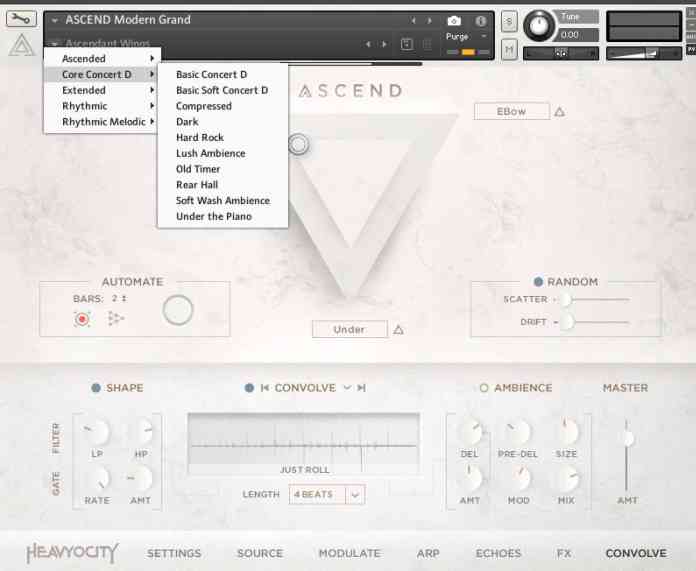Toggle the CONVOLVE power button

(x=249, y=388)
